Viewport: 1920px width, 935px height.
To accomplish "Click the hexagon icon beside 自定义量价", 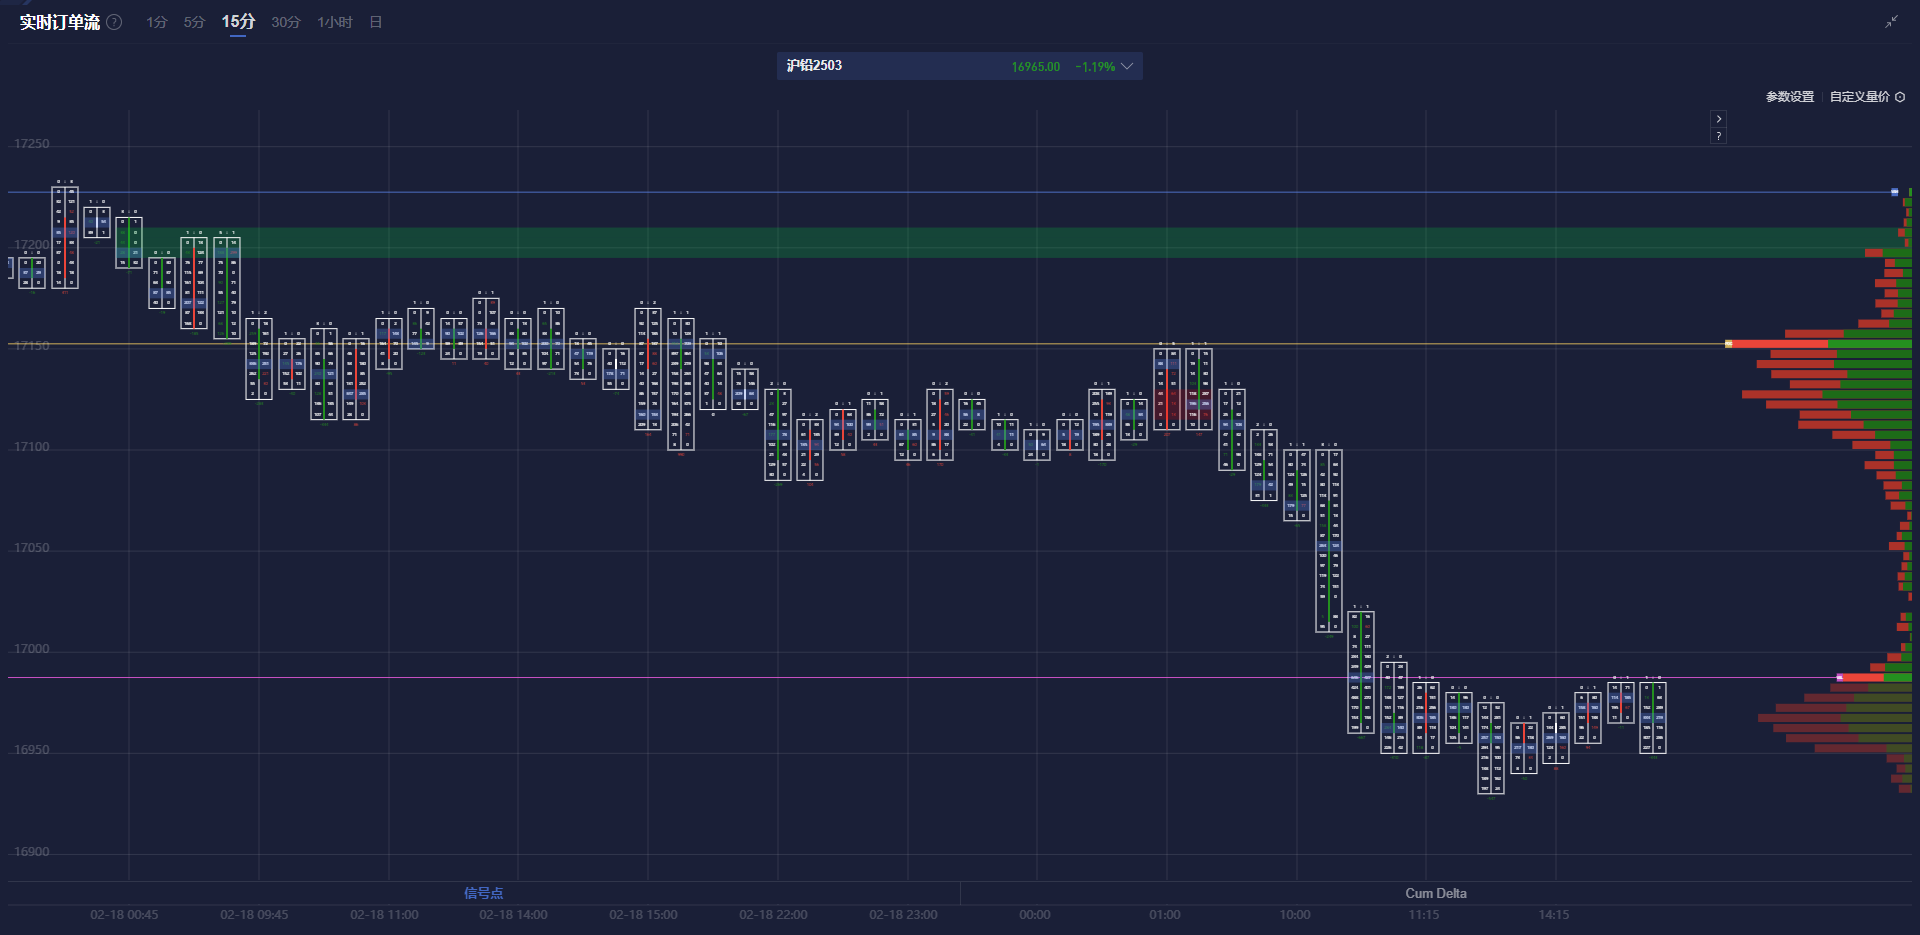I will (x=1900, y=97).
